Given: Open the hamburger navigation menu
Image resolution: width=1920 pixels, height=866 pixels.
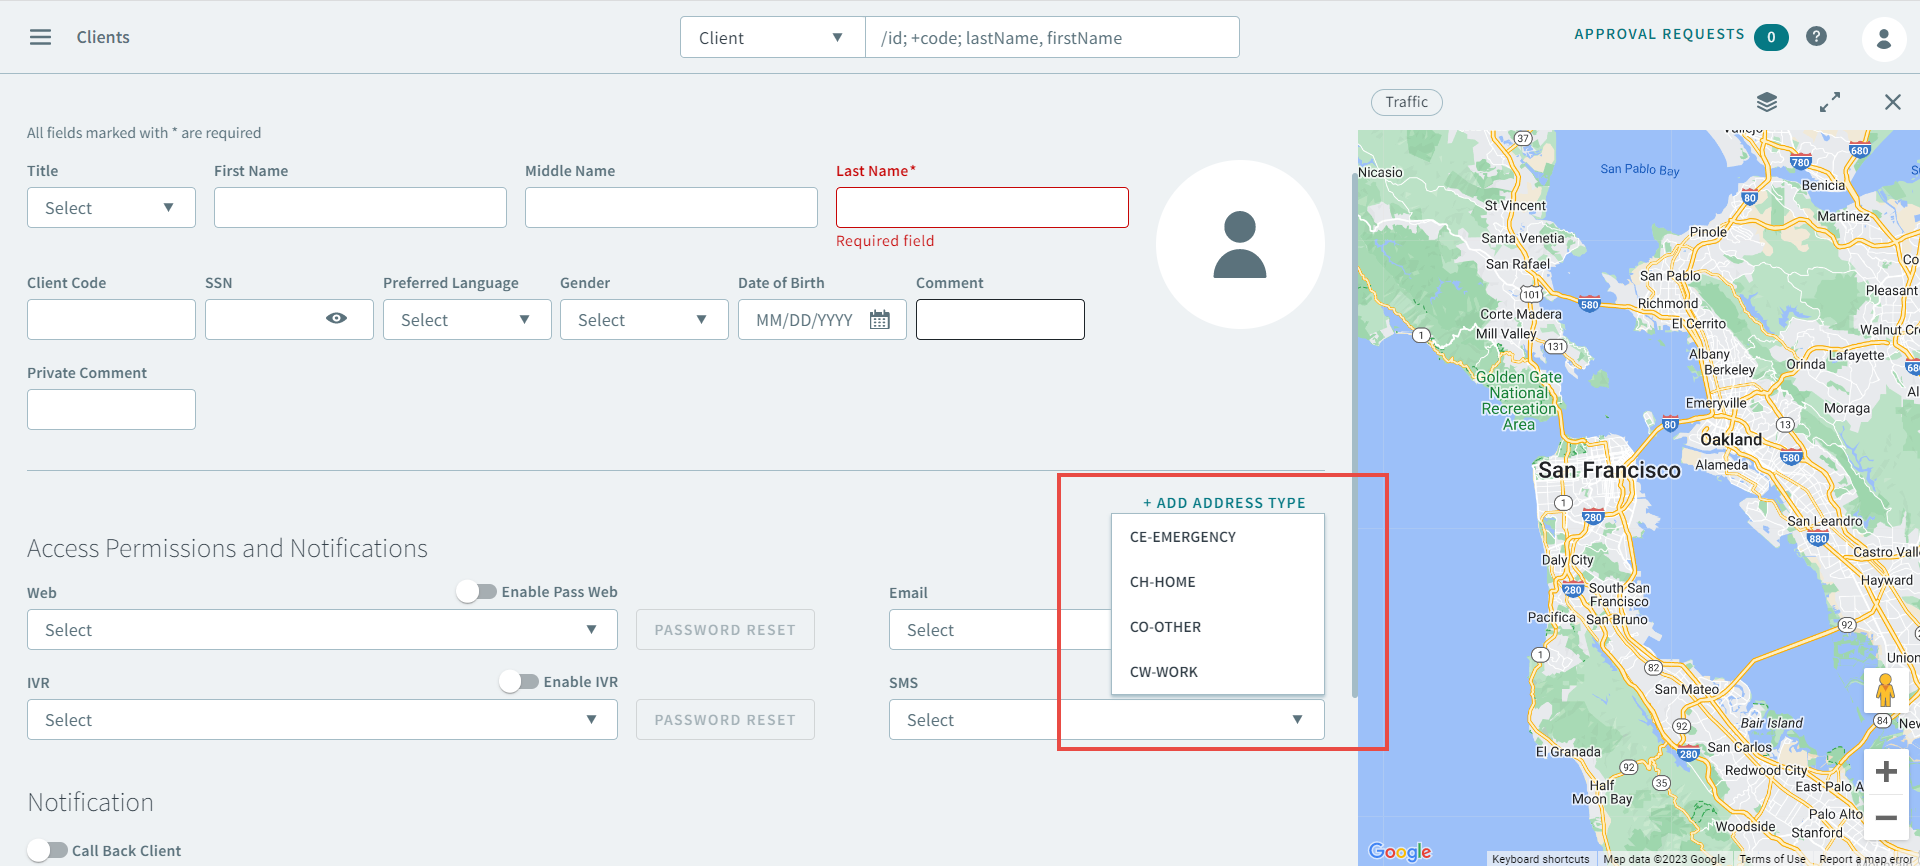Looking at the screenshot, I should pos(40,37).
